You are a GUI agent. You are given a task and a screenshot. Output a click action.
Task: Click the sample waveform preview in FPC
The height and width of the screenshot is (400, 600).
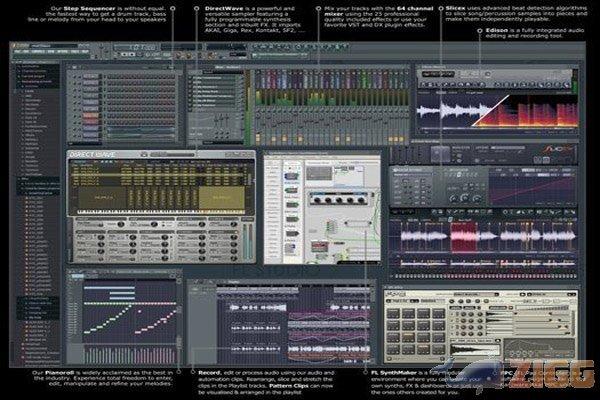pyautogui.click(x=474, y=349)
